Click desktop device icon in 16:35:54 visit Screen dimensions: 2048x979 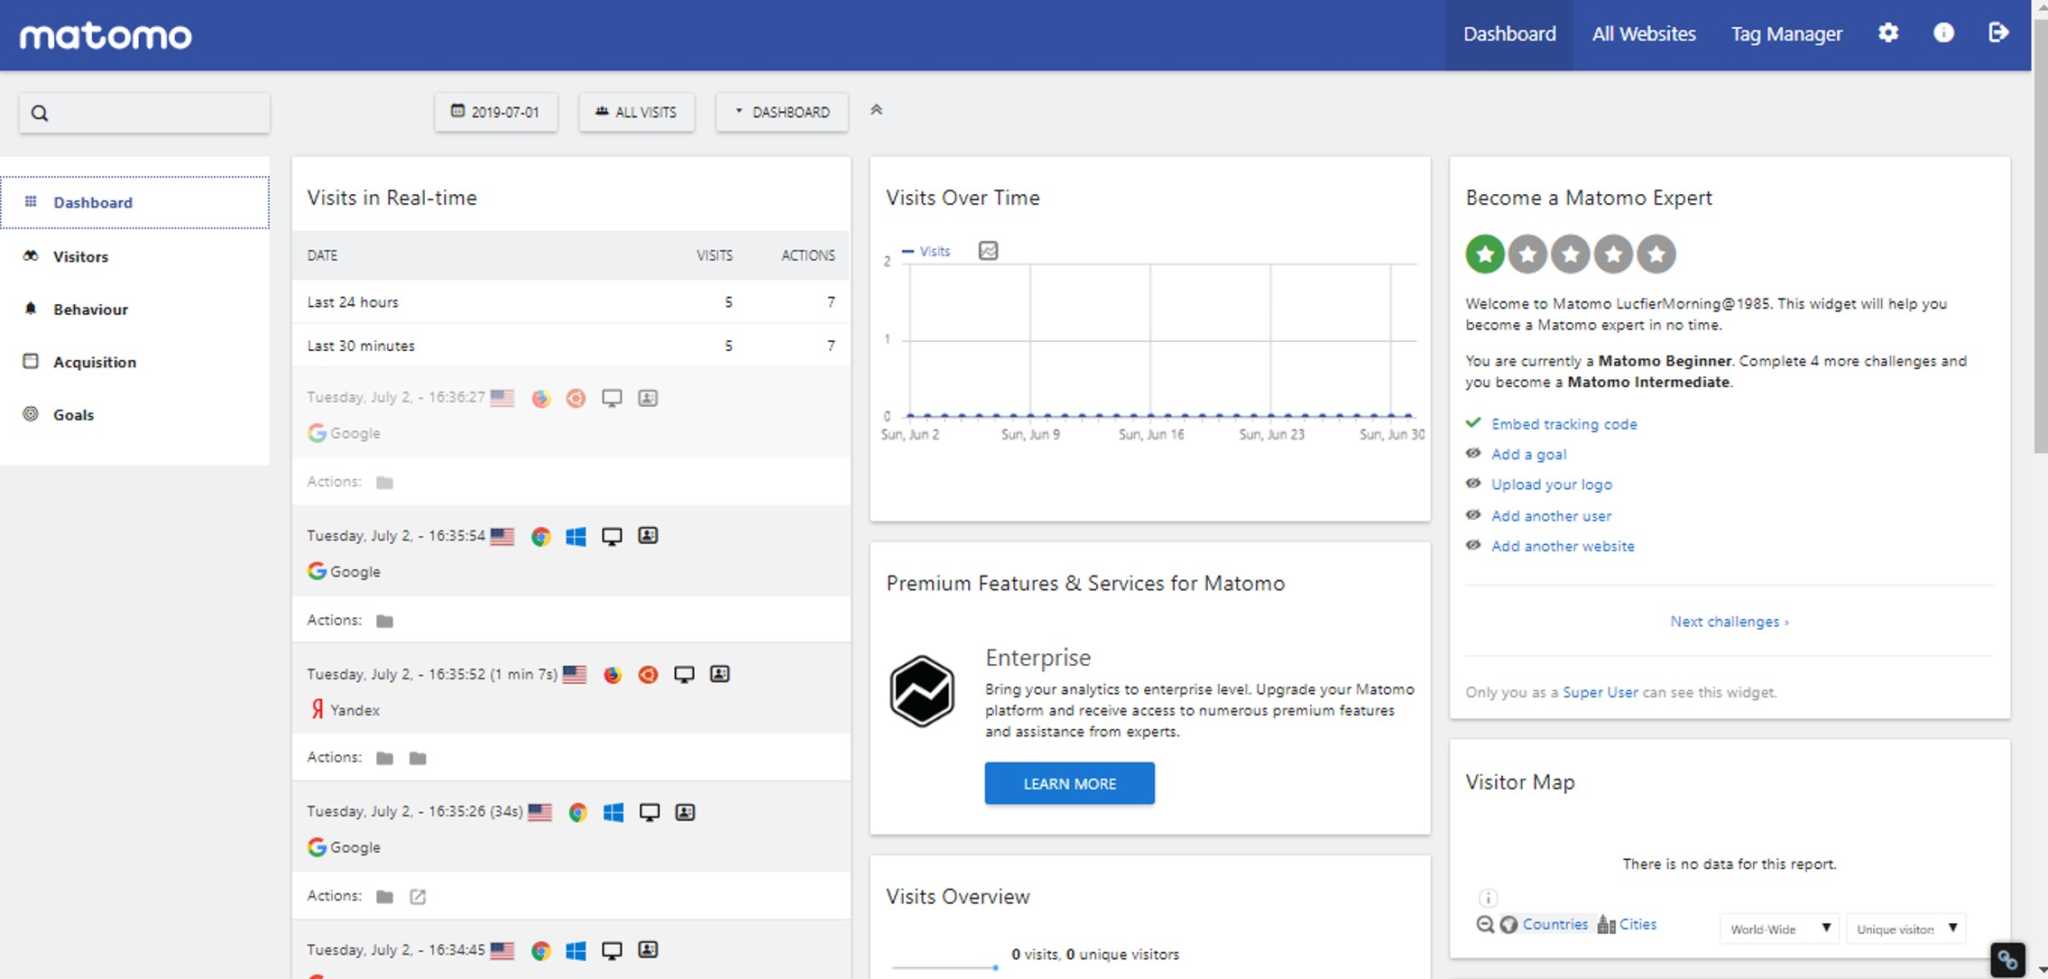(x=612, y=537)
